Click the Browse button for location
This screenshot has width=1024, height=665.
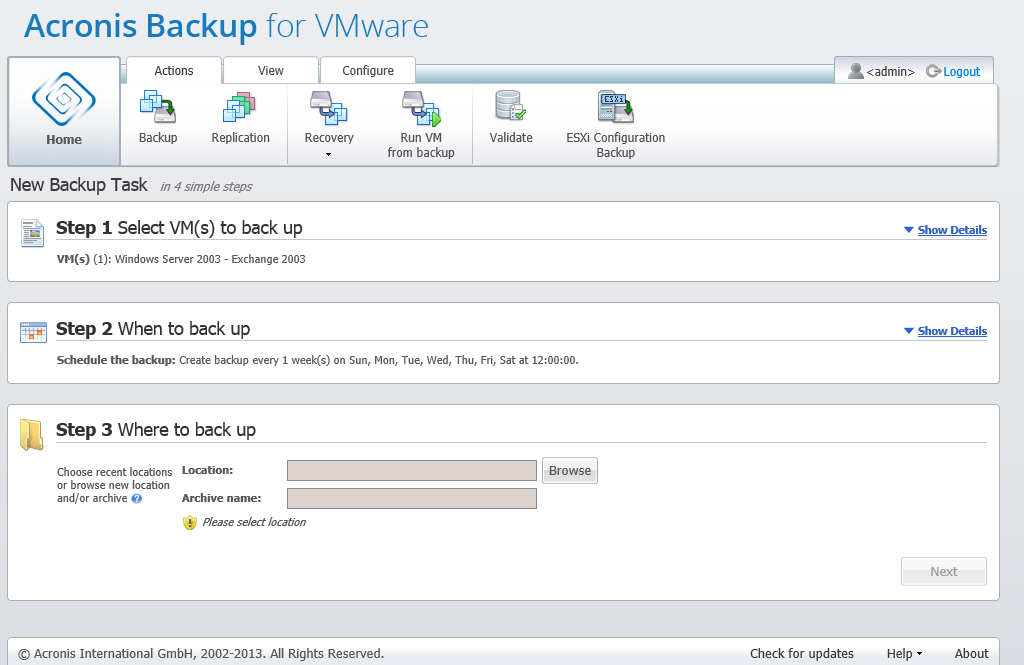pos(570,471)
